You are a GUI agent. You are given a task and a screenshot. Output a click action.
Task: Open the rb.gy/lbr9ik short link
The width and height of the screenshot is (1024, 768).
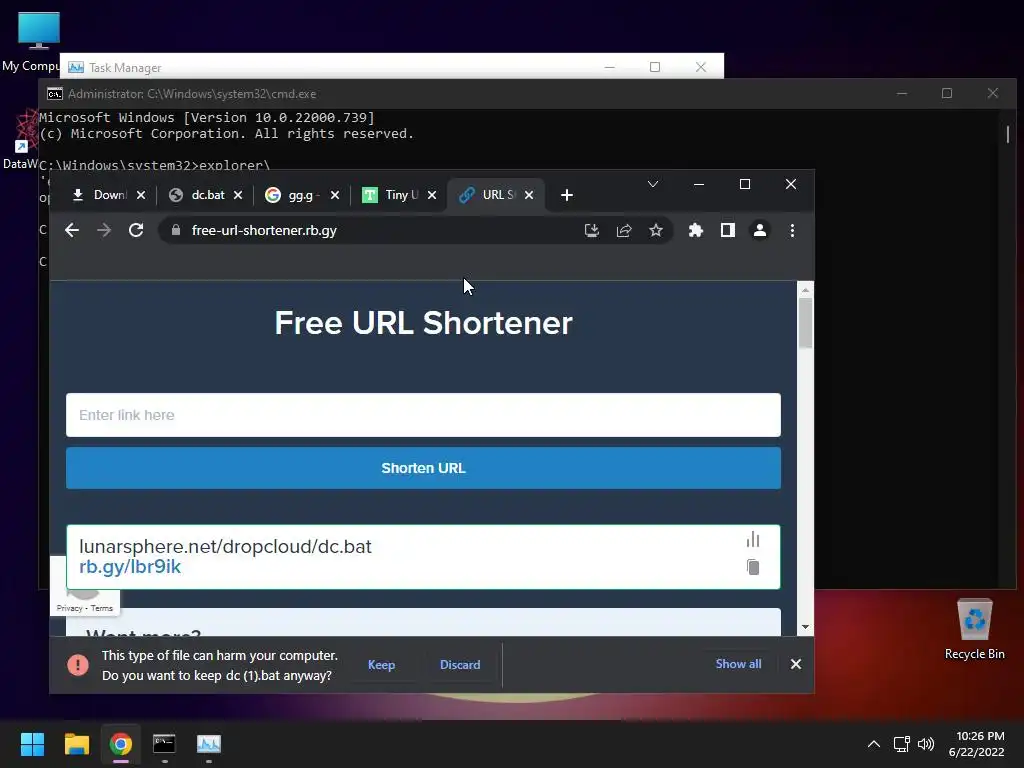click(130, 567)
